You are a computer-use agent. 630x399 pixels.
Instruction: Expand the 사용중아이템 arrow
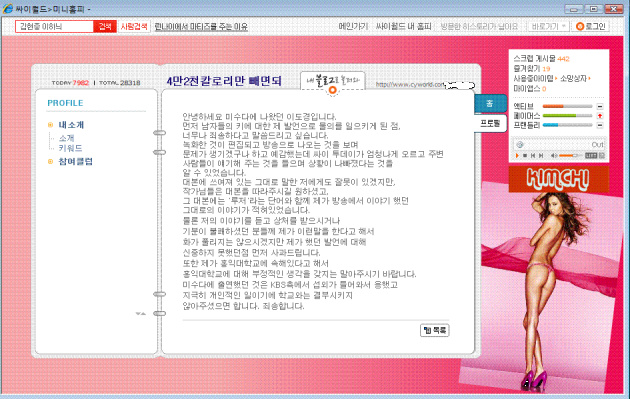[x=556, y=79]
